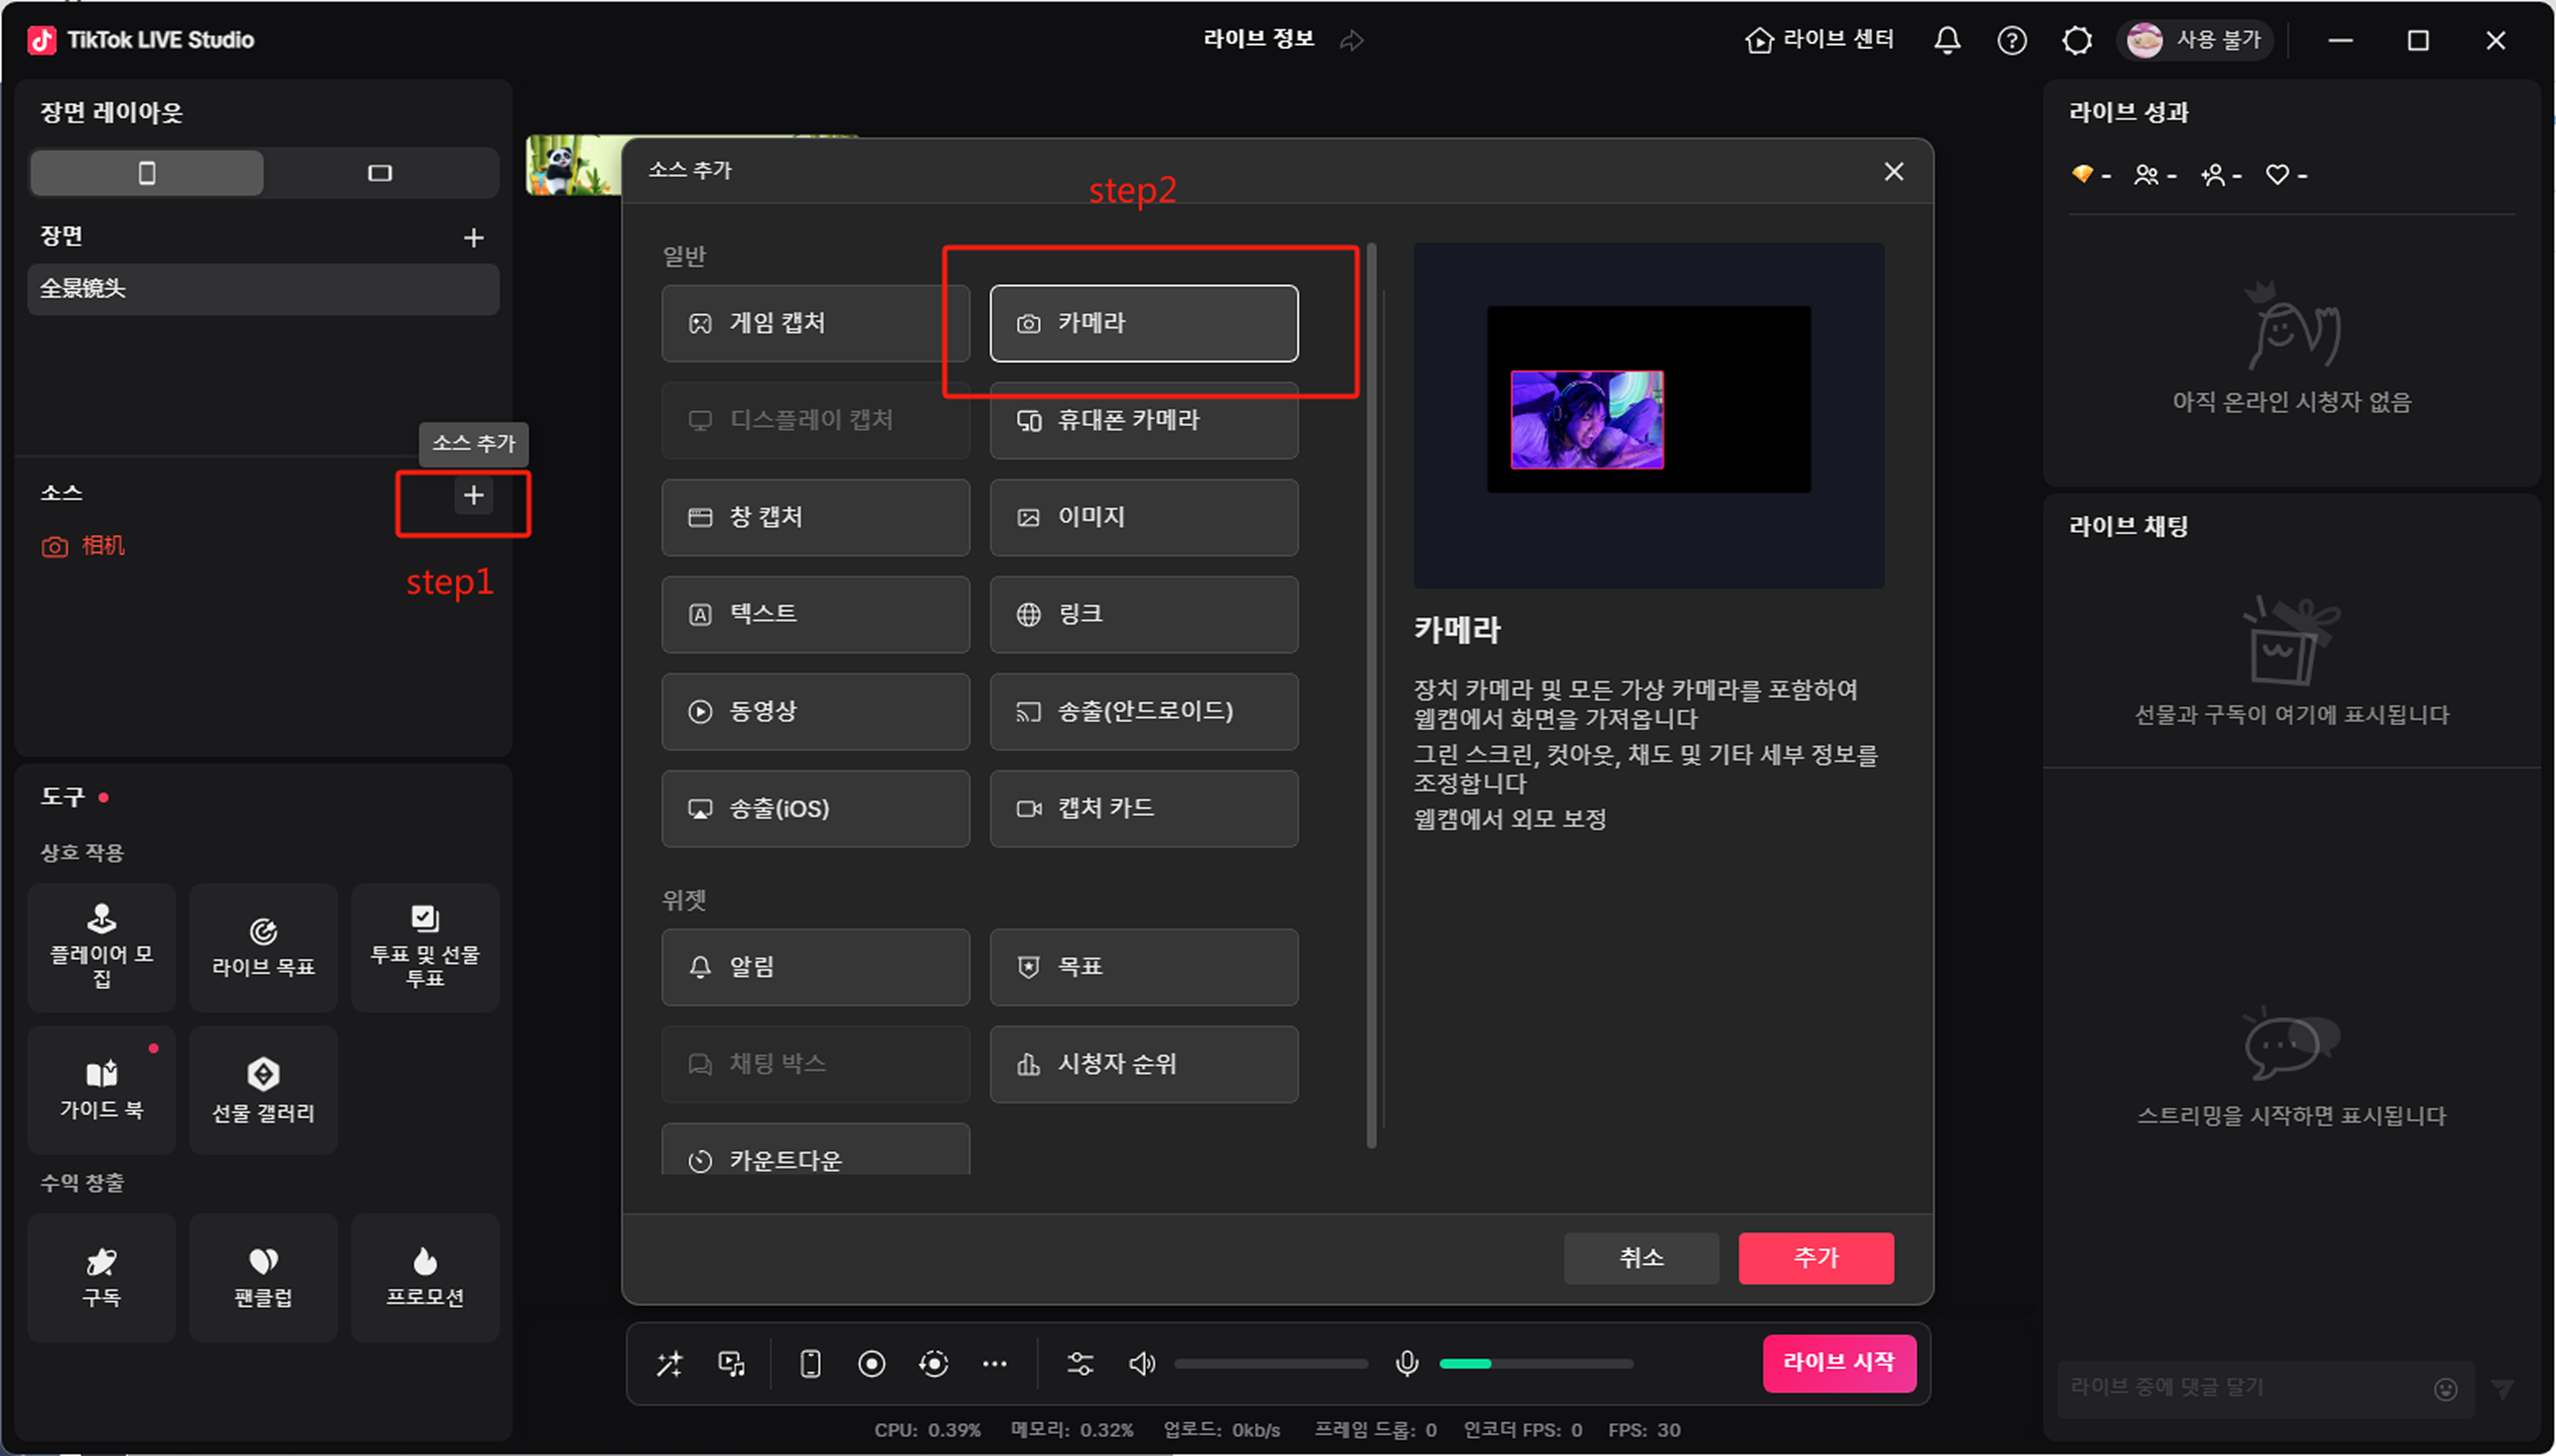Click the camera preview thumbnail
2556x1456 pixels.
coord(1587,419)
